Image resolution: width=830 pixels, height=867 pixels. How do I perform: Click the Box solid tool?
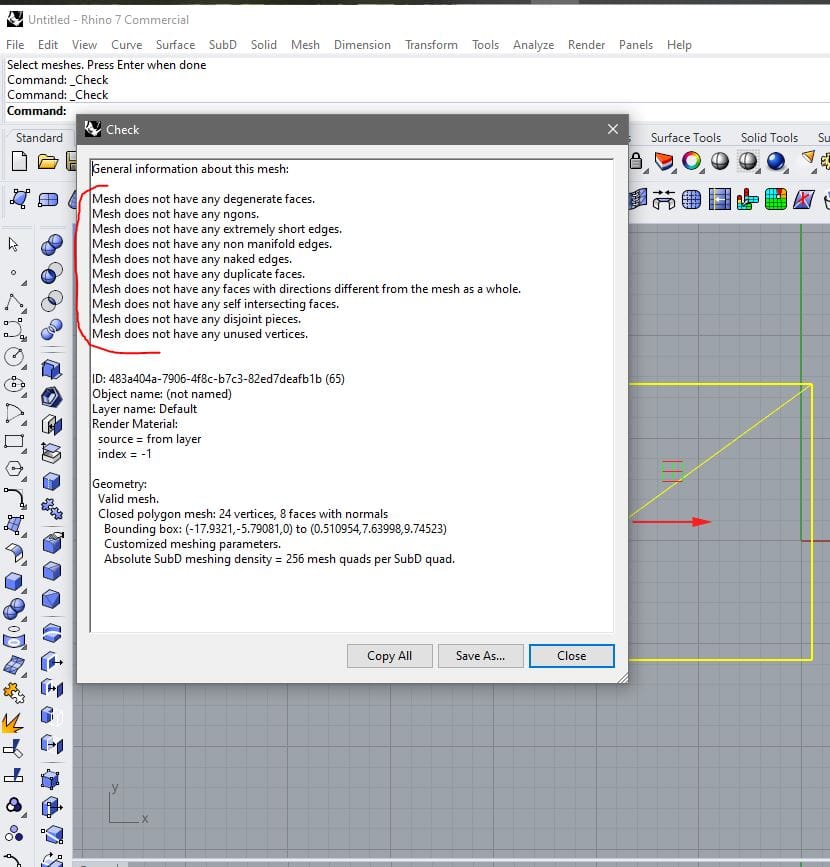pyautogui.click(x=13, y=580)
